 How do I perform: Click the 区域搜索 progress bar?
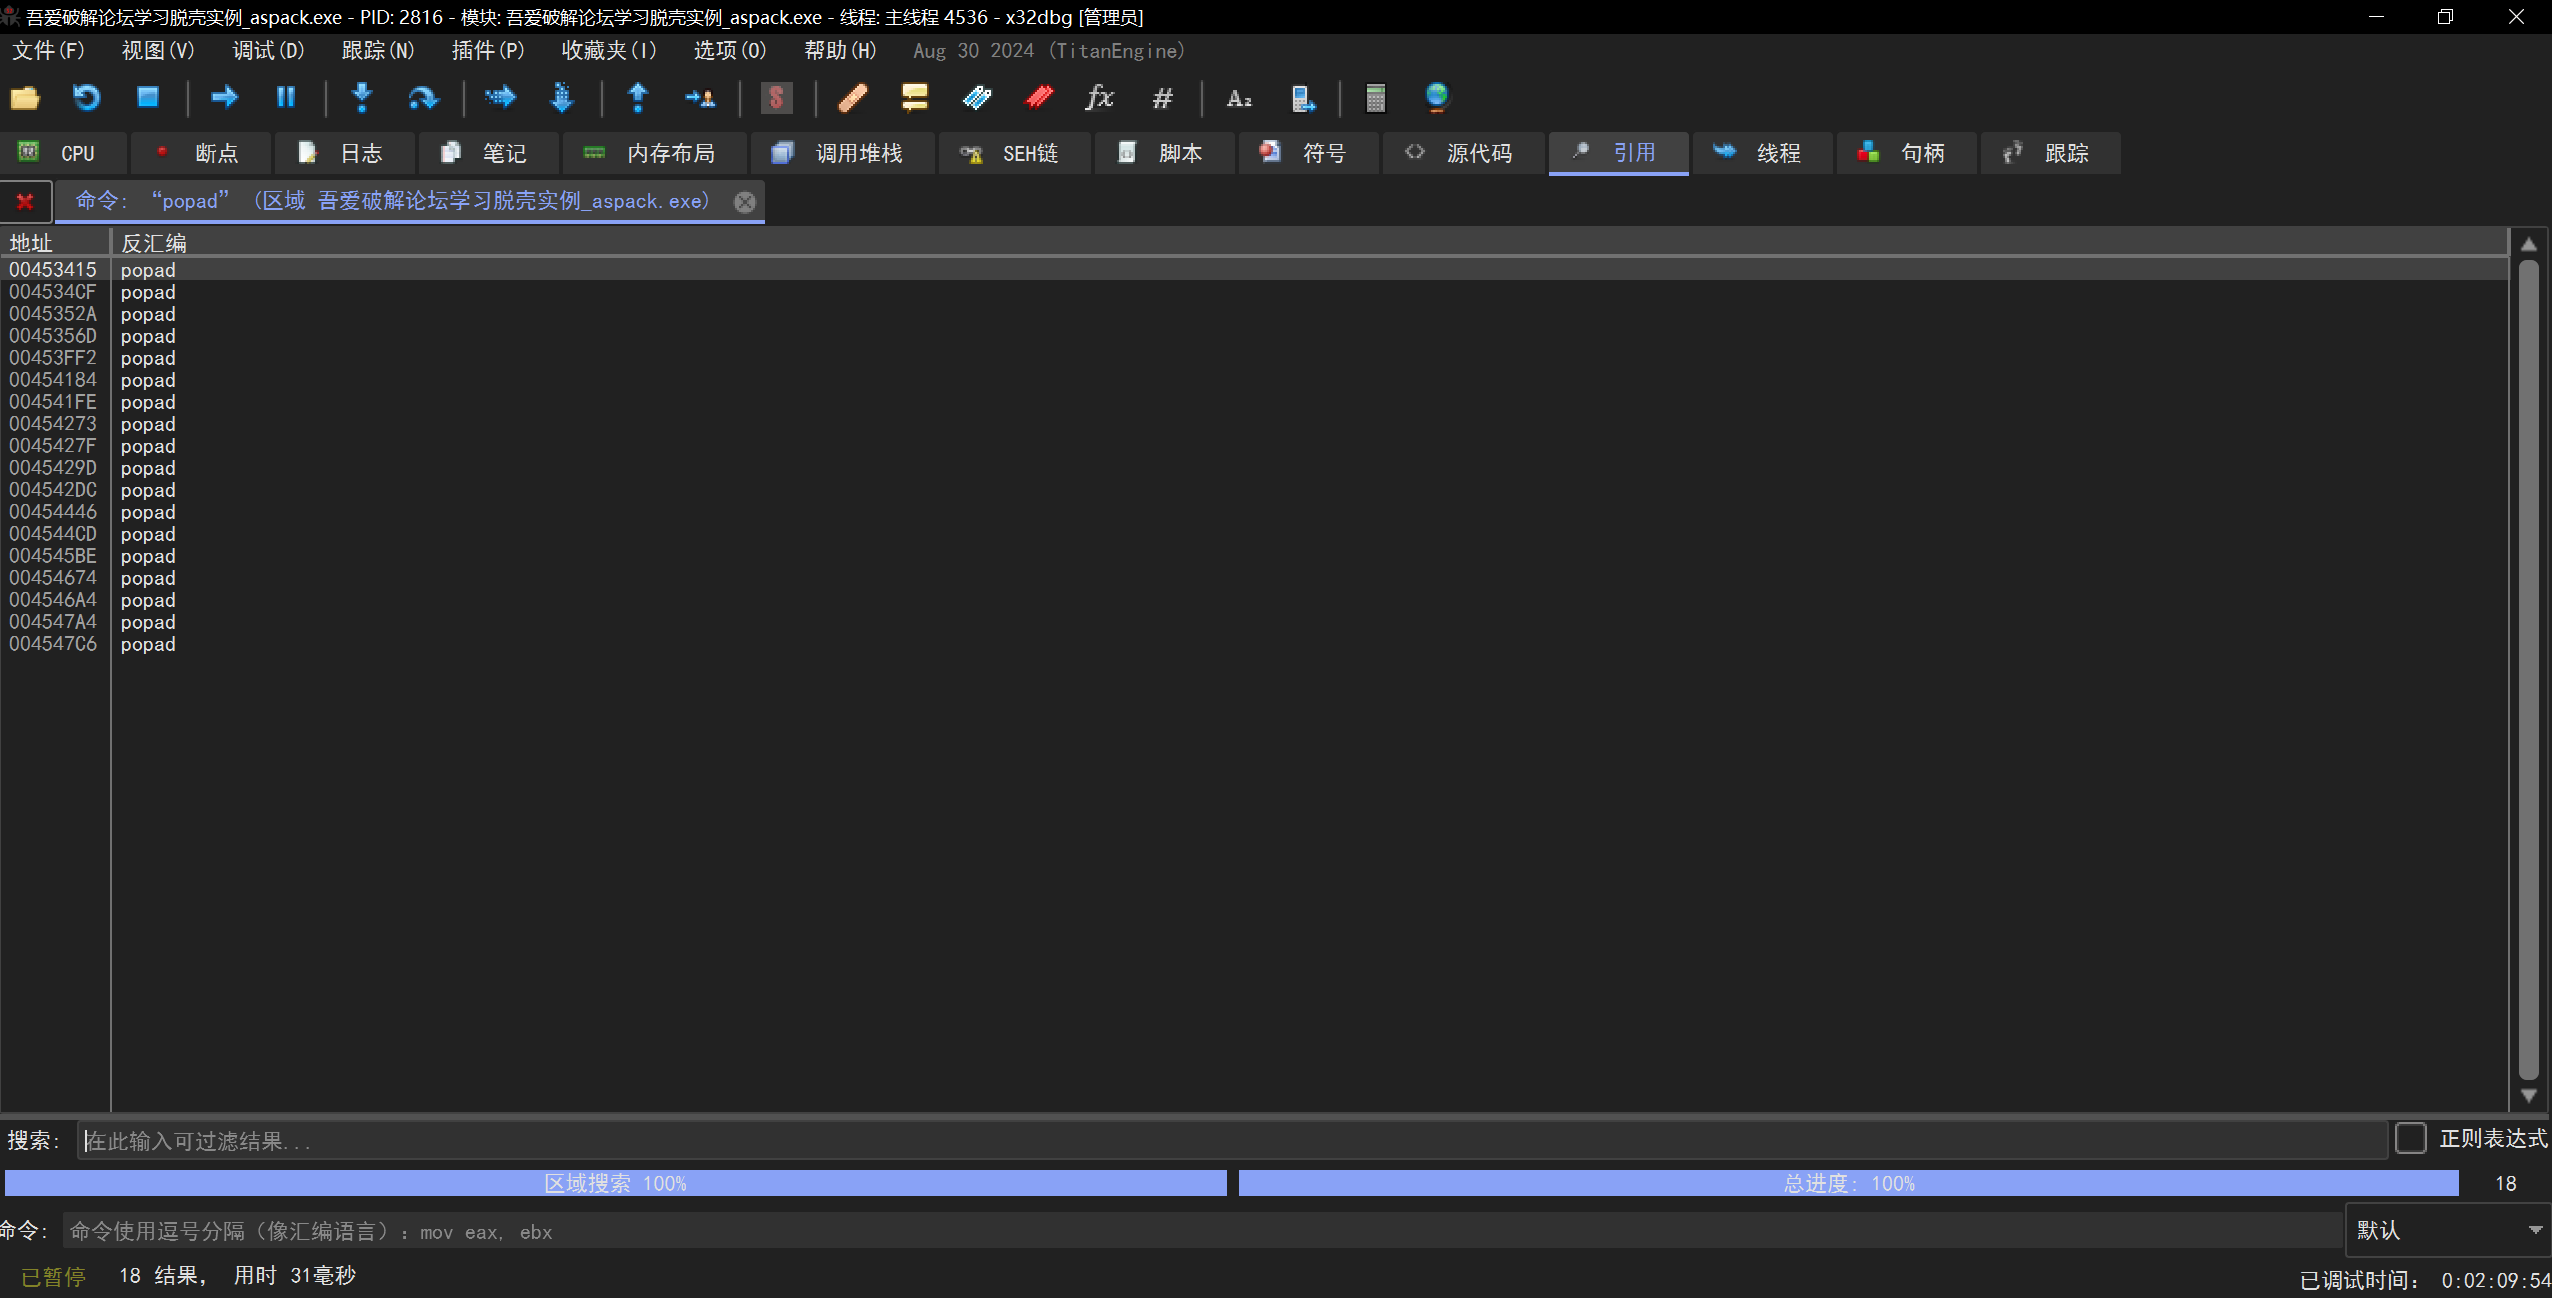click(x=615, y=1183)
